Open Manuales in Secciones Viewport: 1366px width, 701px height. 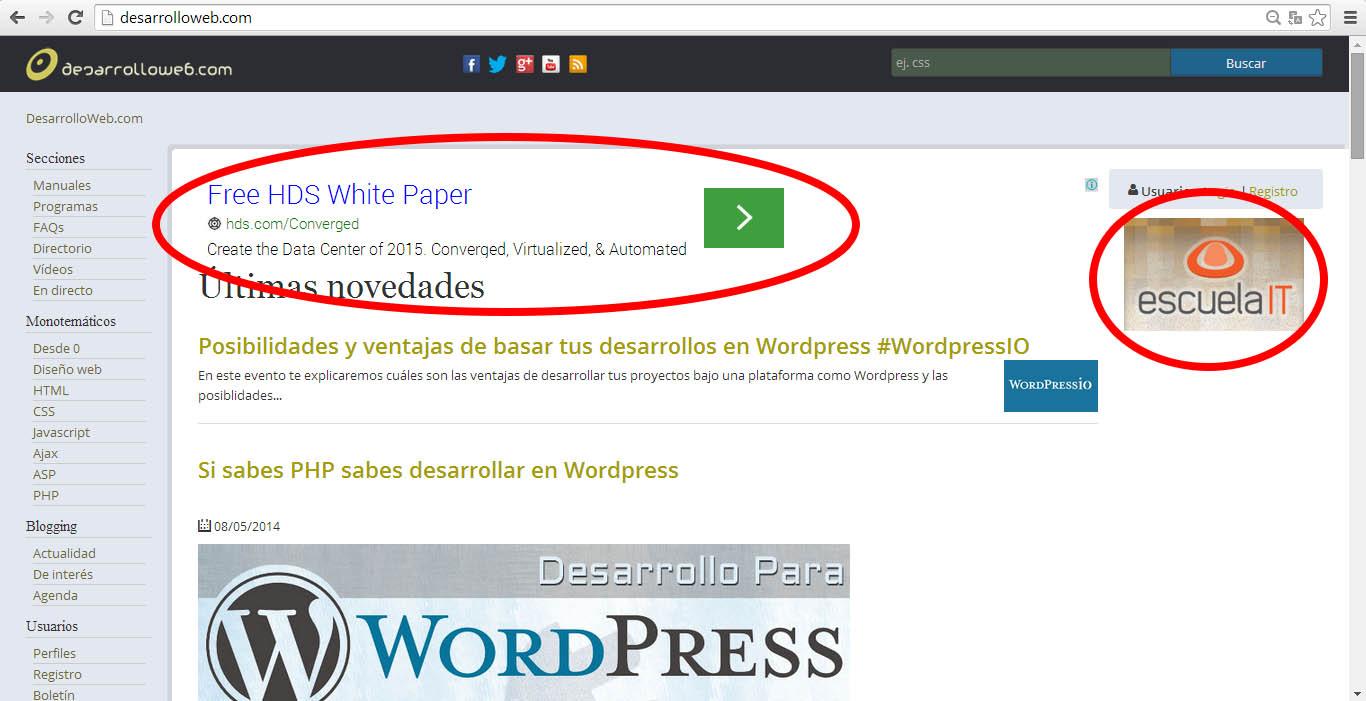pyautogui.click(x=62, y=185)
